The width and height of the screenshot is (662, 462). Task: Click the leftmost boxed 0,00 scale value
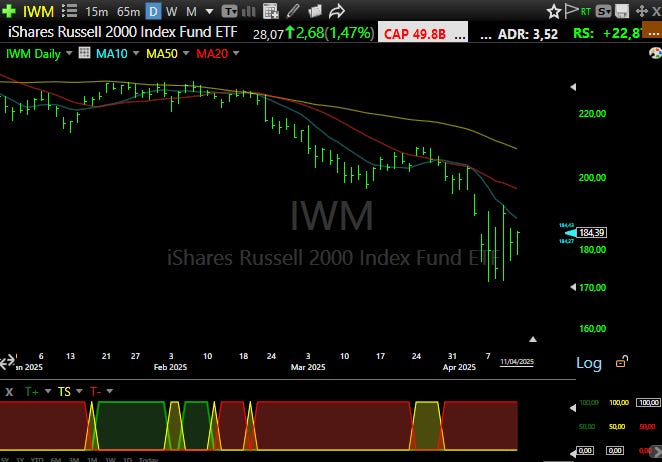[x=585, y=451]
